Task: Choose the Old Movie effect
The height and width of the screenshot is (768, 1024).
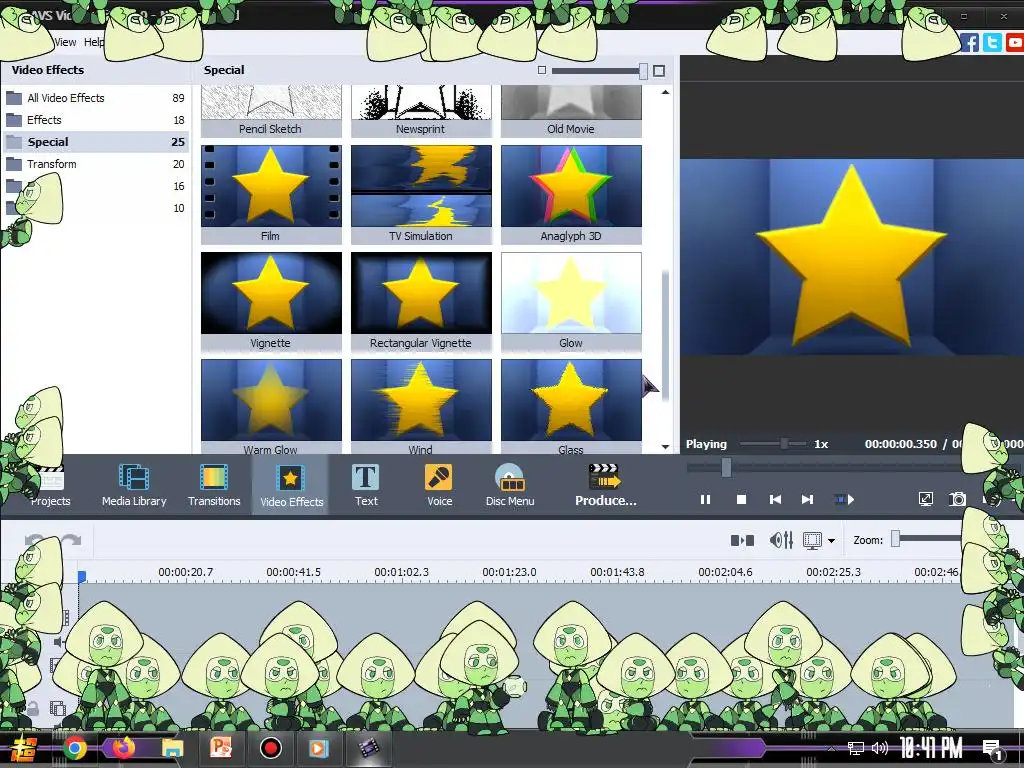Action: [571, 111]
